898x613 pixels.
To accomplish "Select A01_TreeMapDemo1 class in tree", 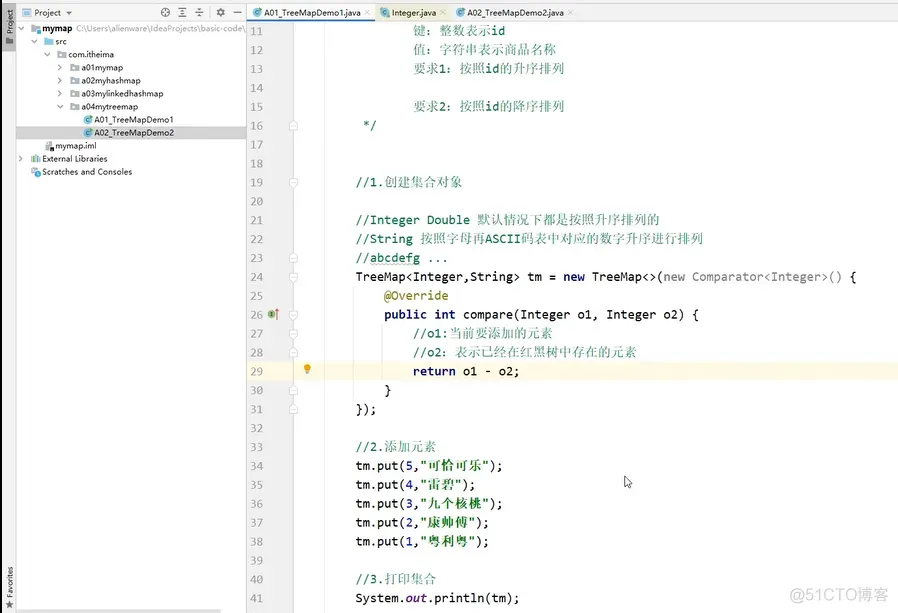I will coord(133,120).
